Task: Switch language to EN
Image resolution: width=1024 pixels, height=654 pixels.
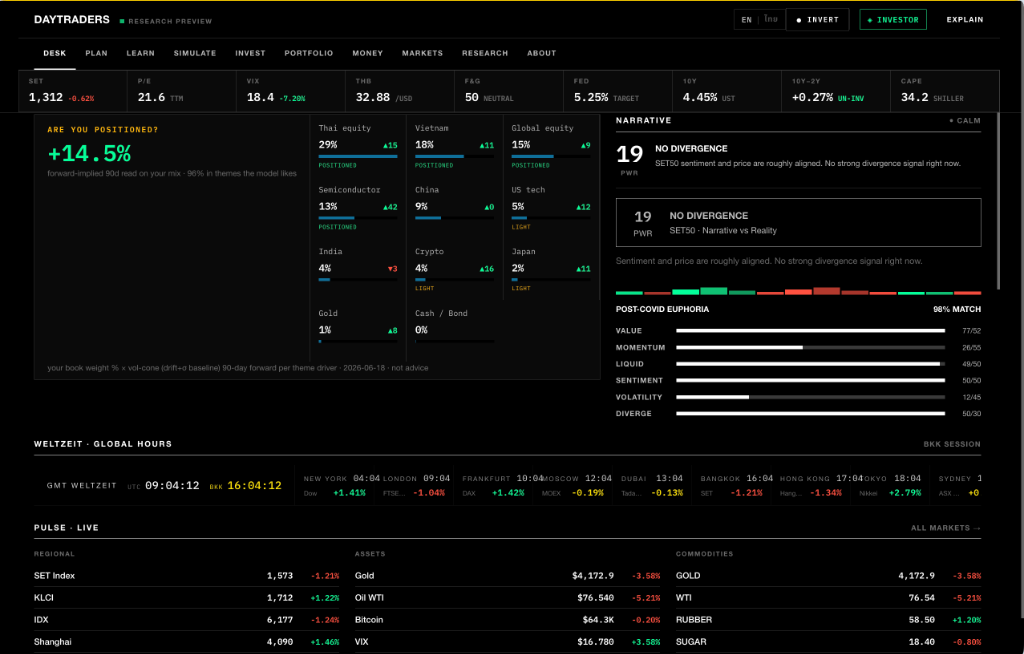Action: click(746, 20)
